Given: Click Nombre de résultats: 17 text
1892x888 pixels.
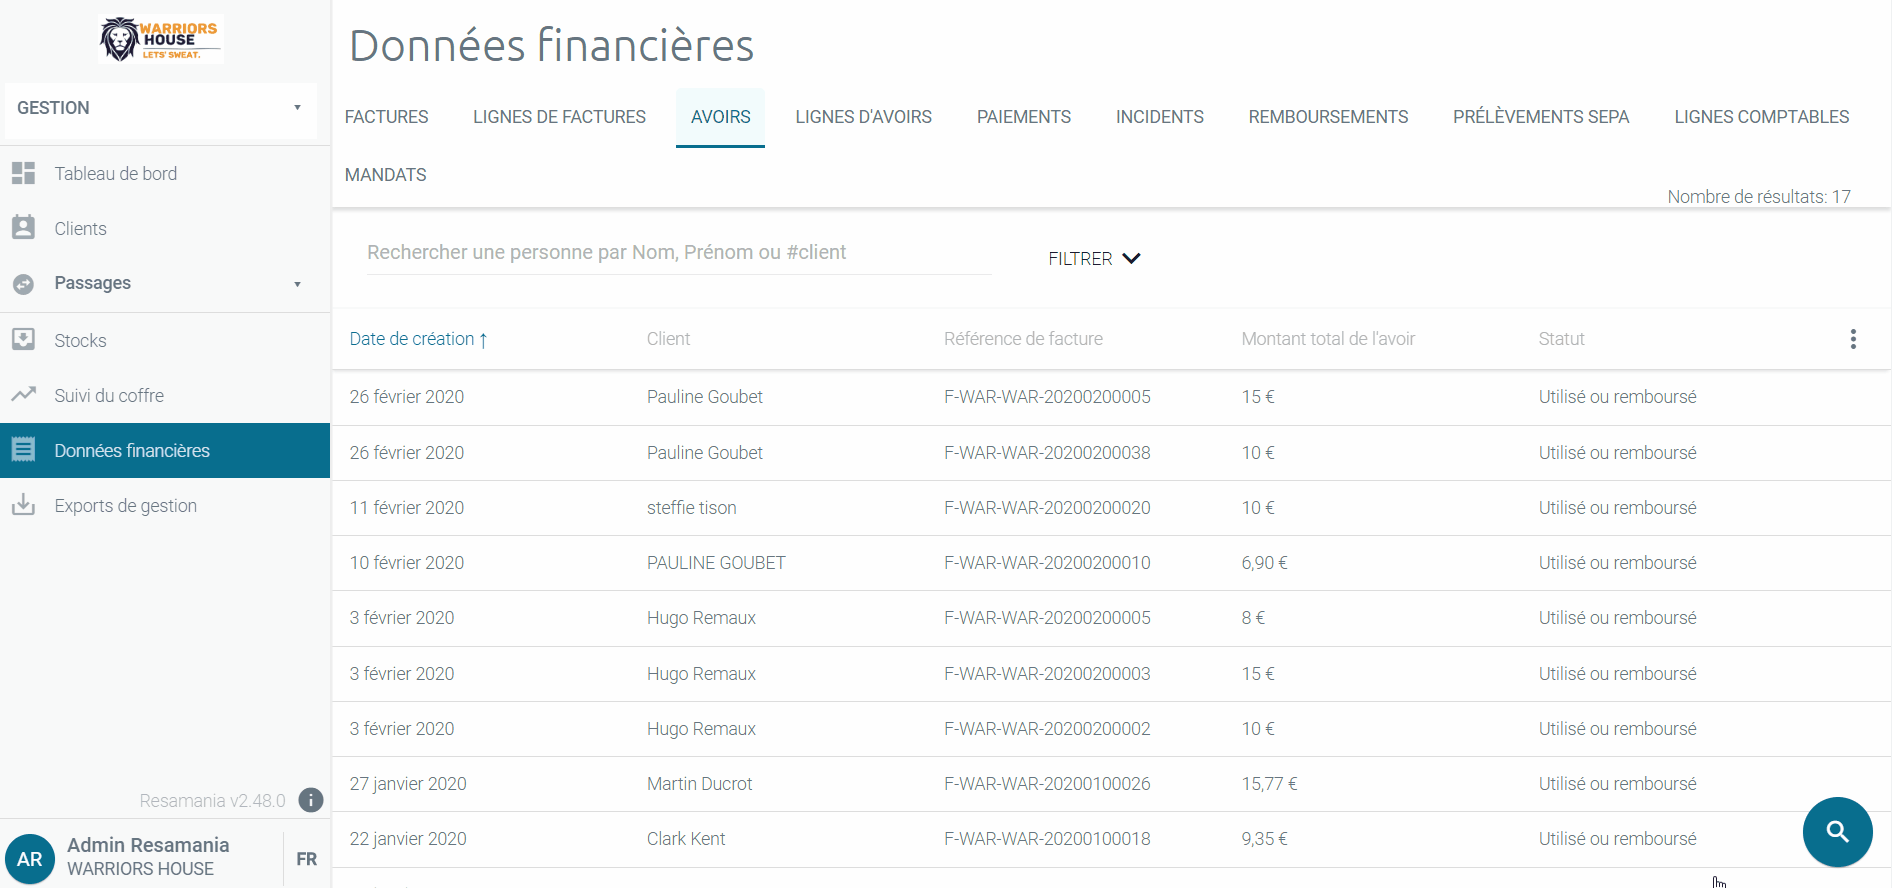Looking at the screenshot, I should [1758, 197].
